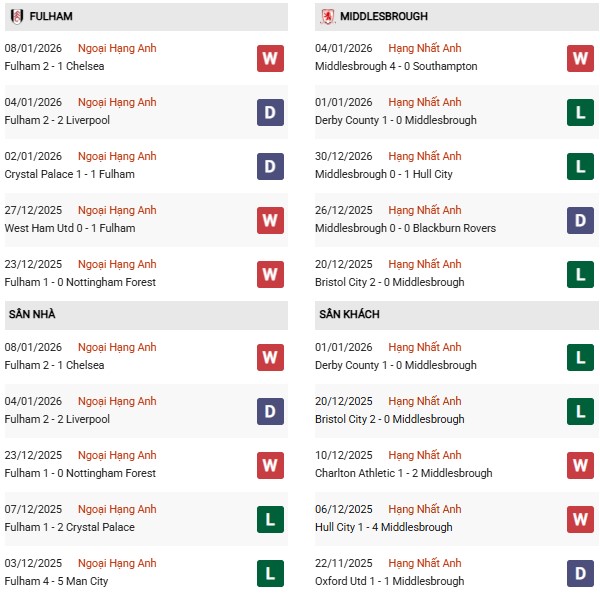Image resolution: width=600 pixels, height=594 pixels.
Task: Click Ngoại Hạng Anh league link dated 27/12/2025
Action: 119,210
